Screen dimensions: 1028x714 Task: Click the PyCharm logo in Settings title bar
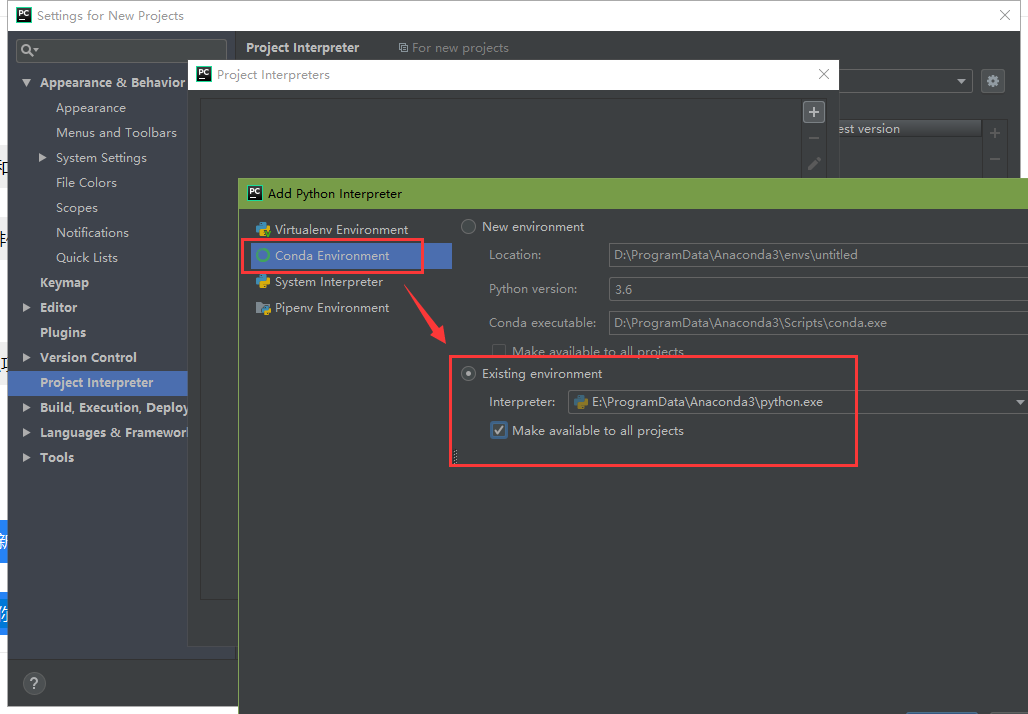24,15
